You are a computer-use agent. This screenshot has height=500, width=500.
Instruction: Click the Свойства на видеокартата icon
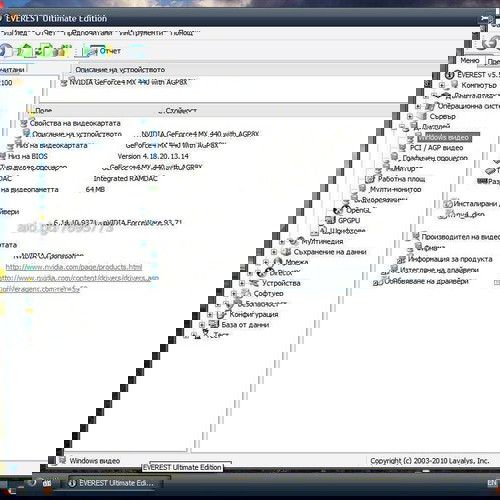click(23, 123)
